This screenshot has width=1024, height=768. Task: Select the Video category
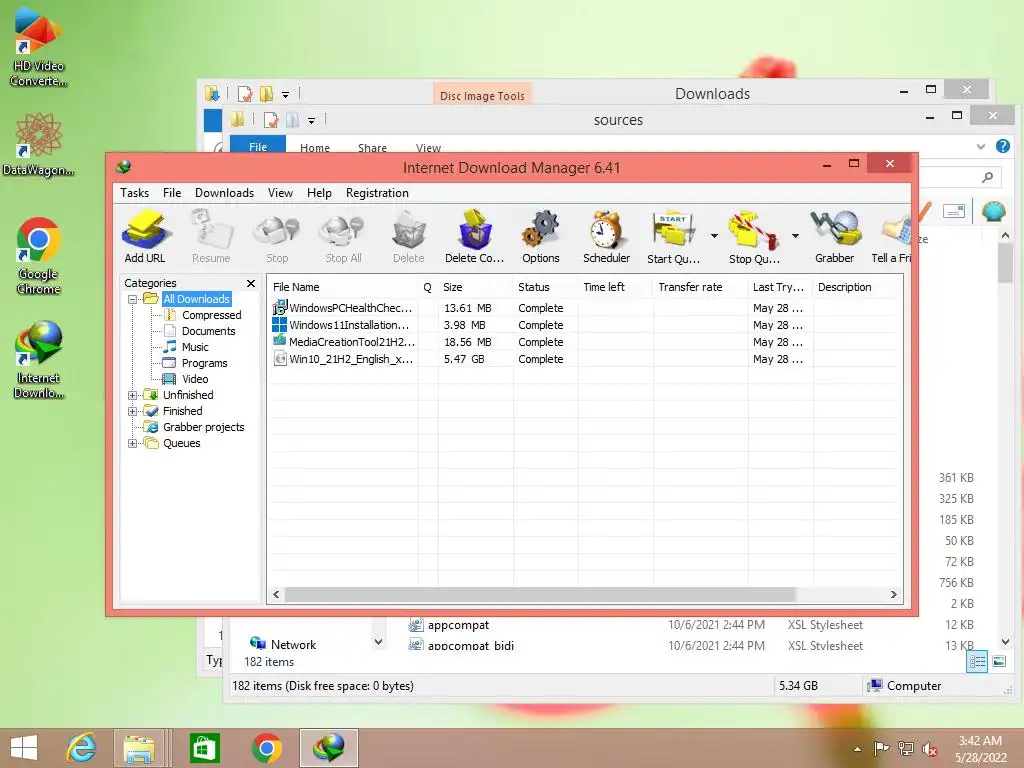pos(195,379)
